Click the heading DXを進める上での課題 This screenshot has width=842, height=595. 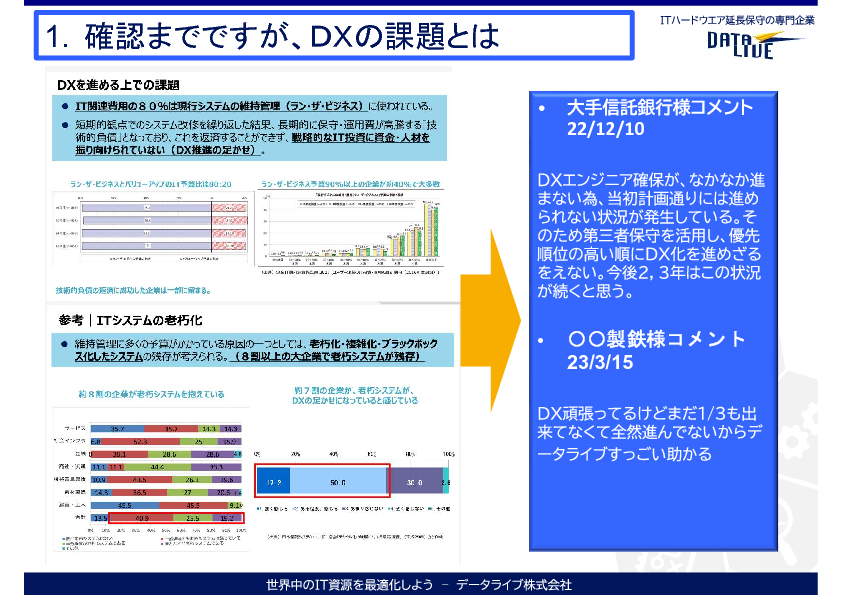[x=118, y=85]
